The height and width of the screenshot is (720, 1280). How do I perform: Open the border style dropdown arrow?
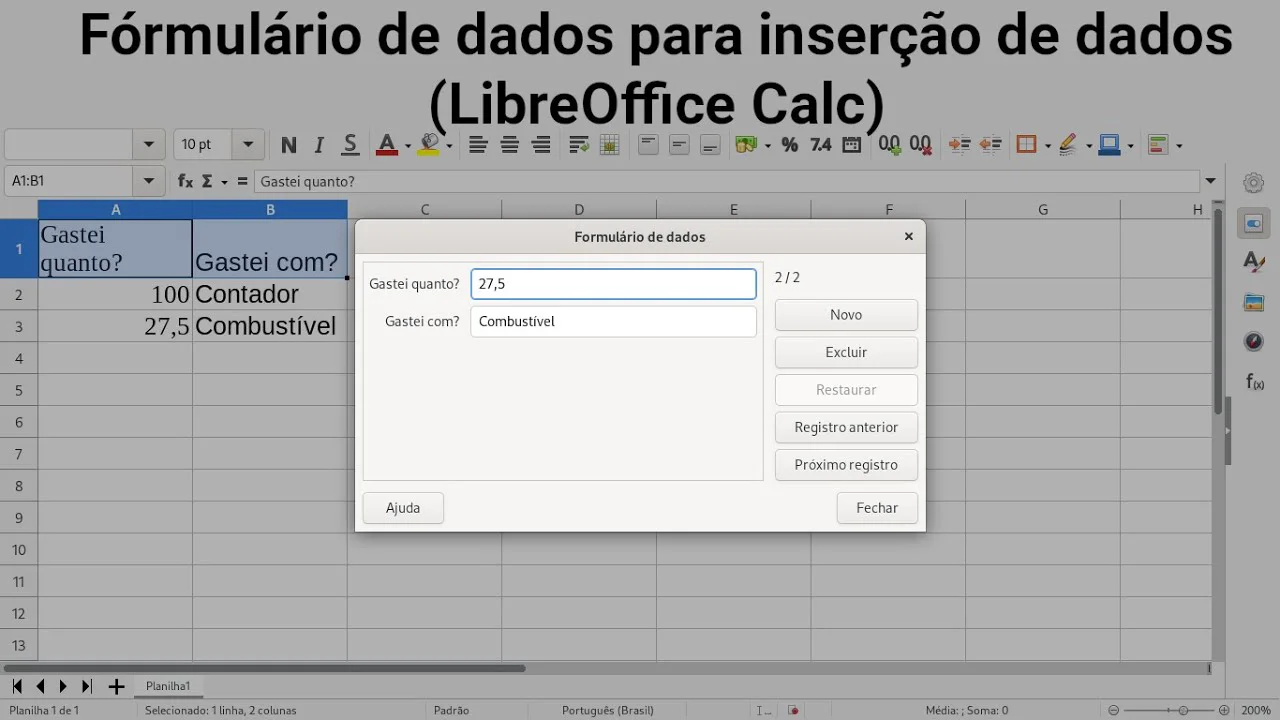1089,146
